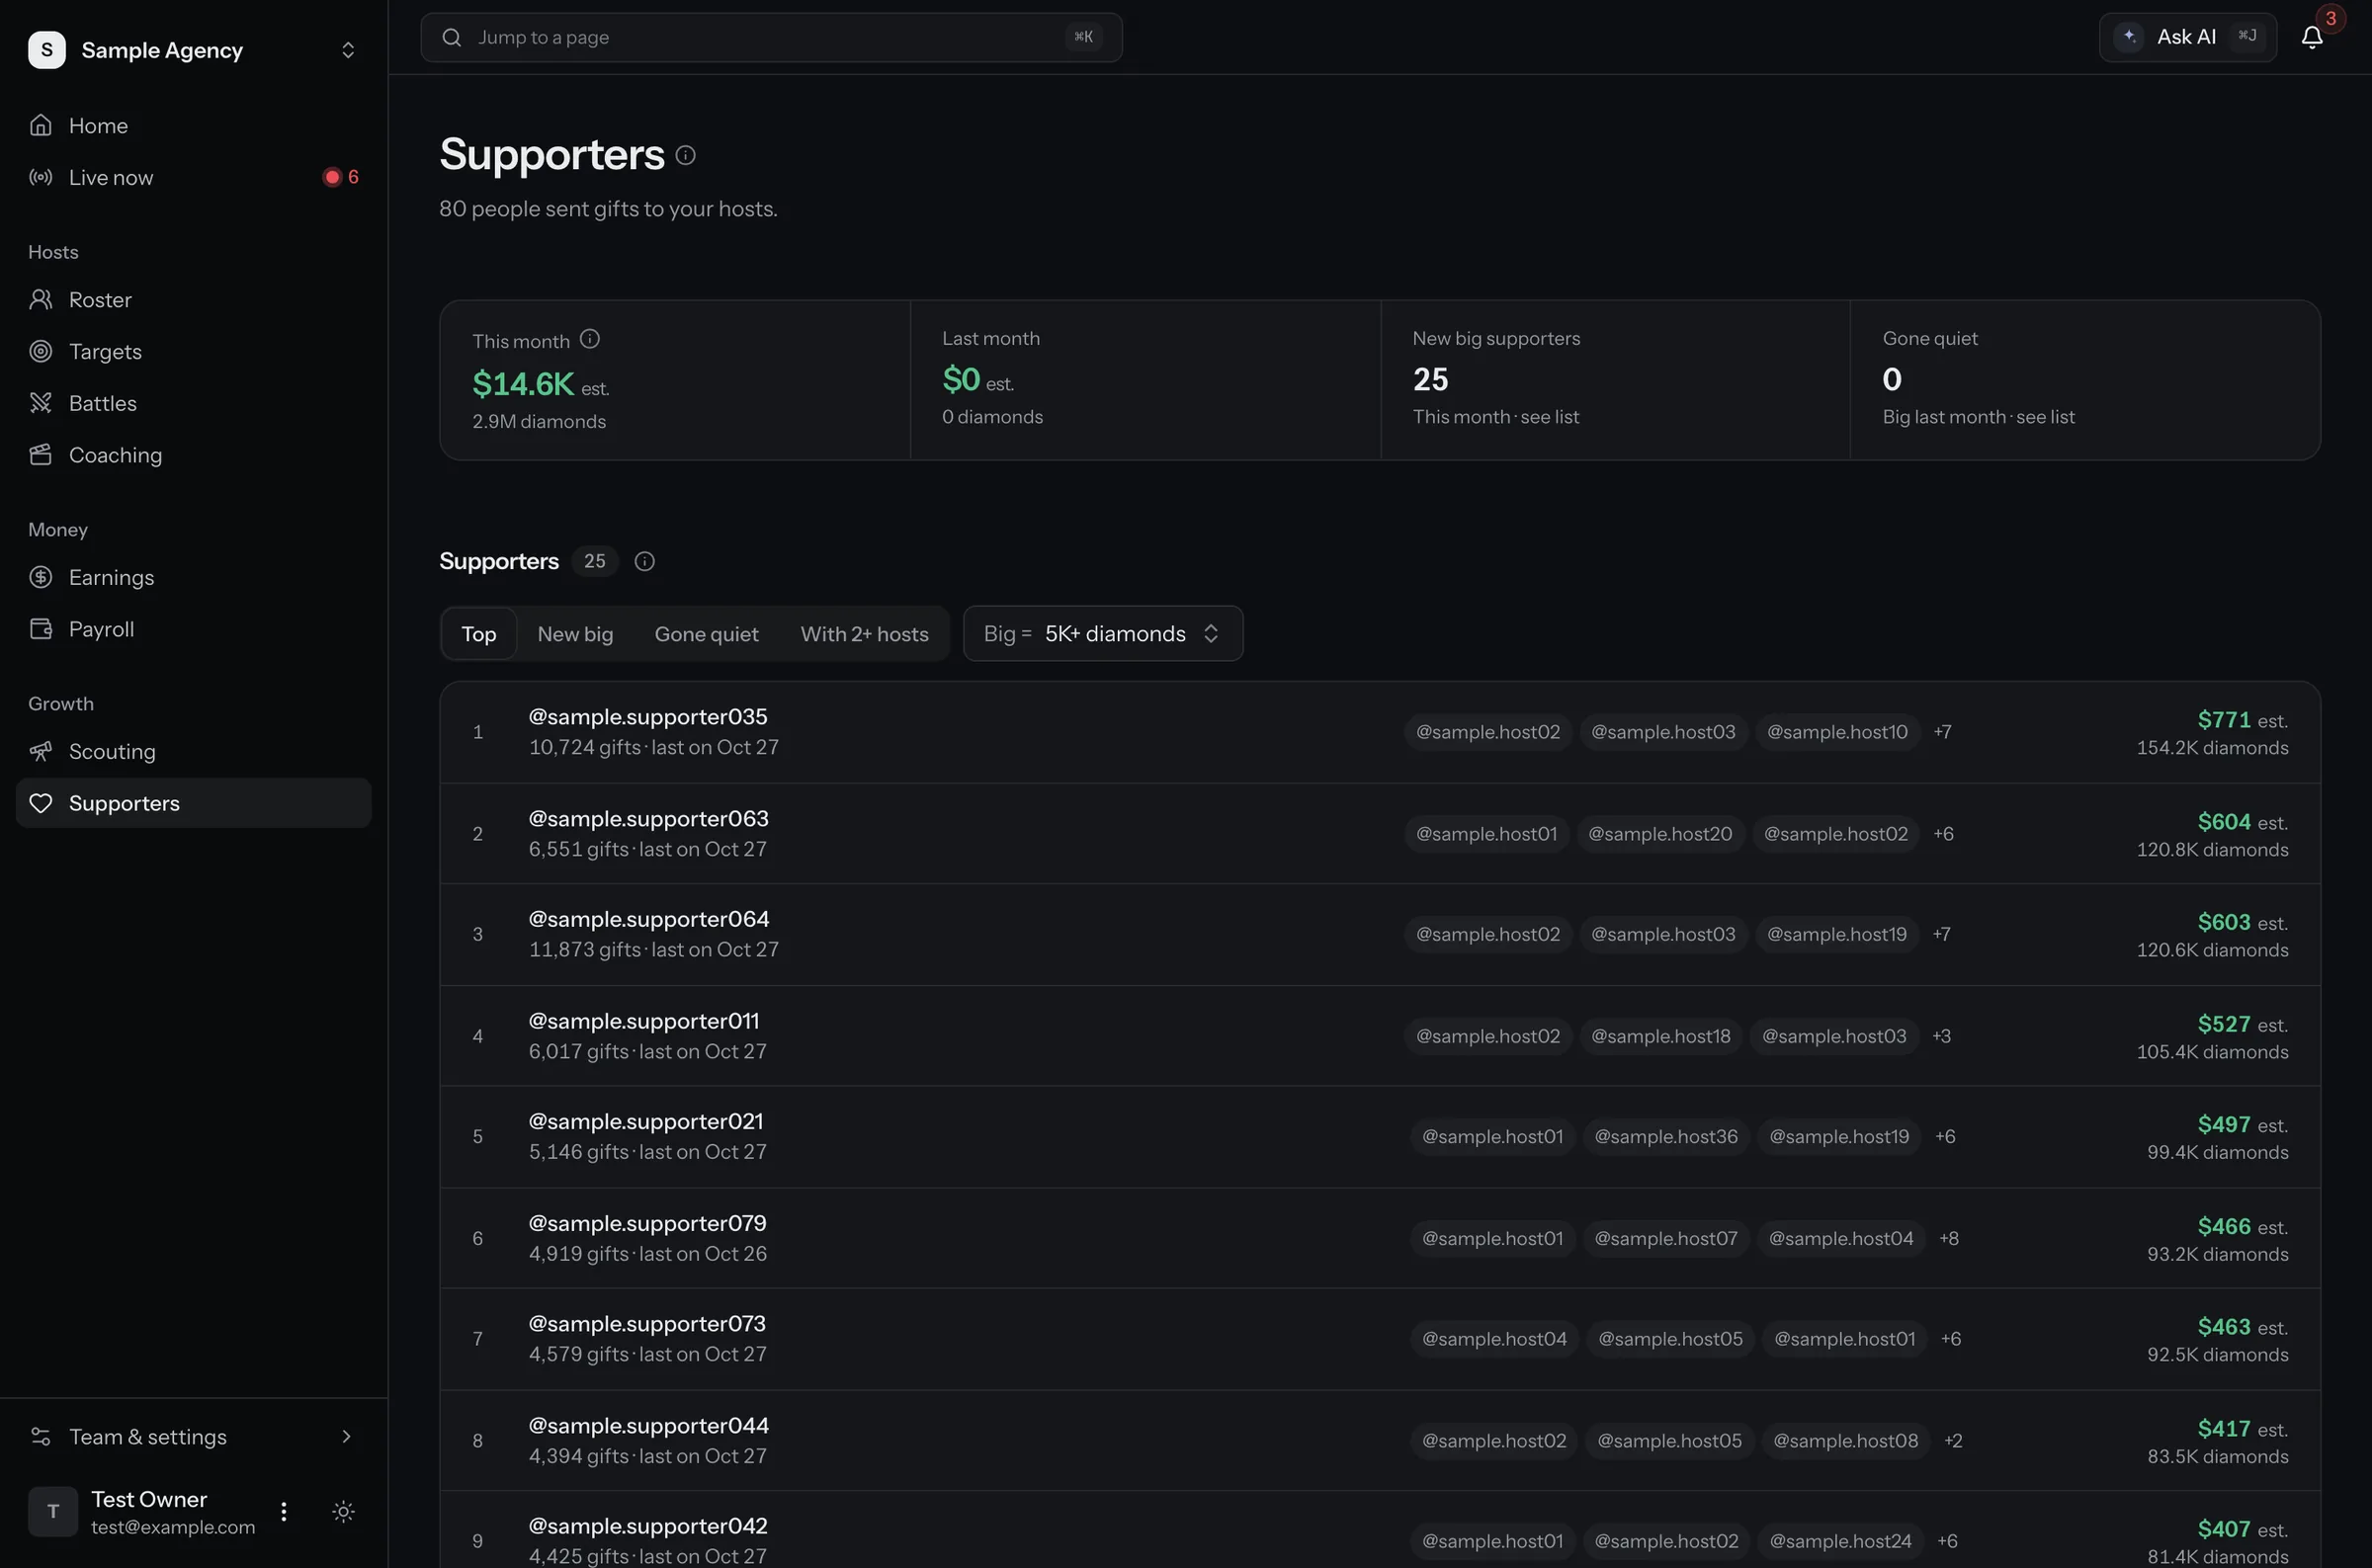Open the notifications bell
This screenshot has height=1568, width=2372.
click(x=2311, y=37)
